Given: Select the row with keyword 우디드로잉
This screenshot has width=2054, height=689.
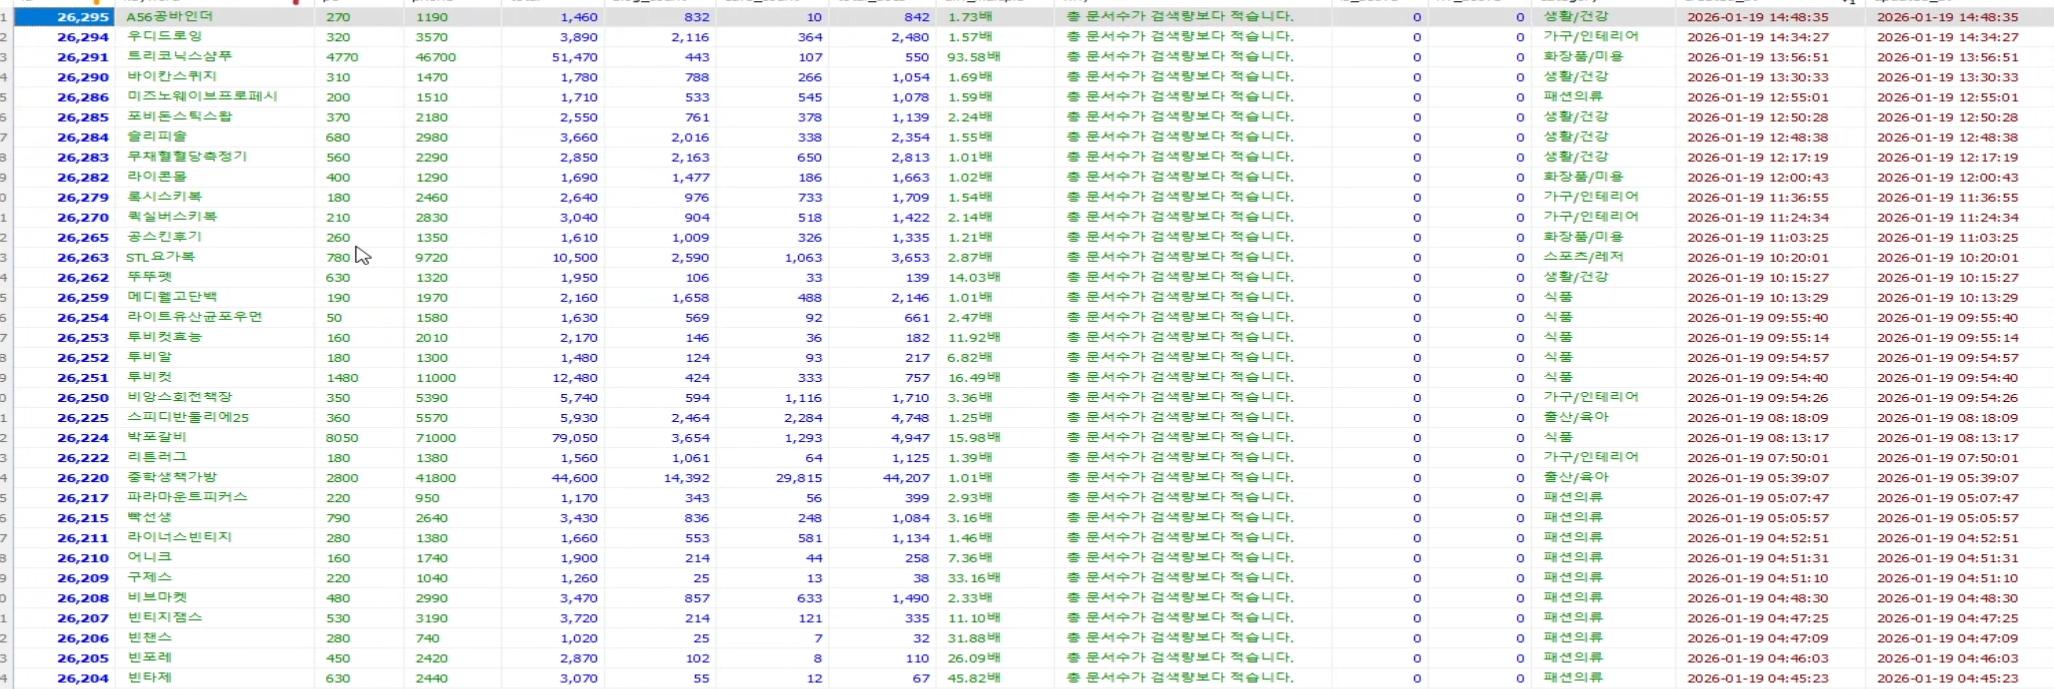Looking at the screenshot, I should 164,37.
